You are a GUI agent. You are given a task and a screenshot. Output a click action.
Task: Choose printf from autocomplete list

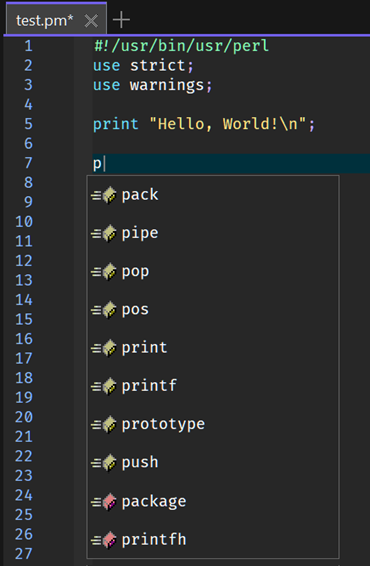click(x=213, y=386)
